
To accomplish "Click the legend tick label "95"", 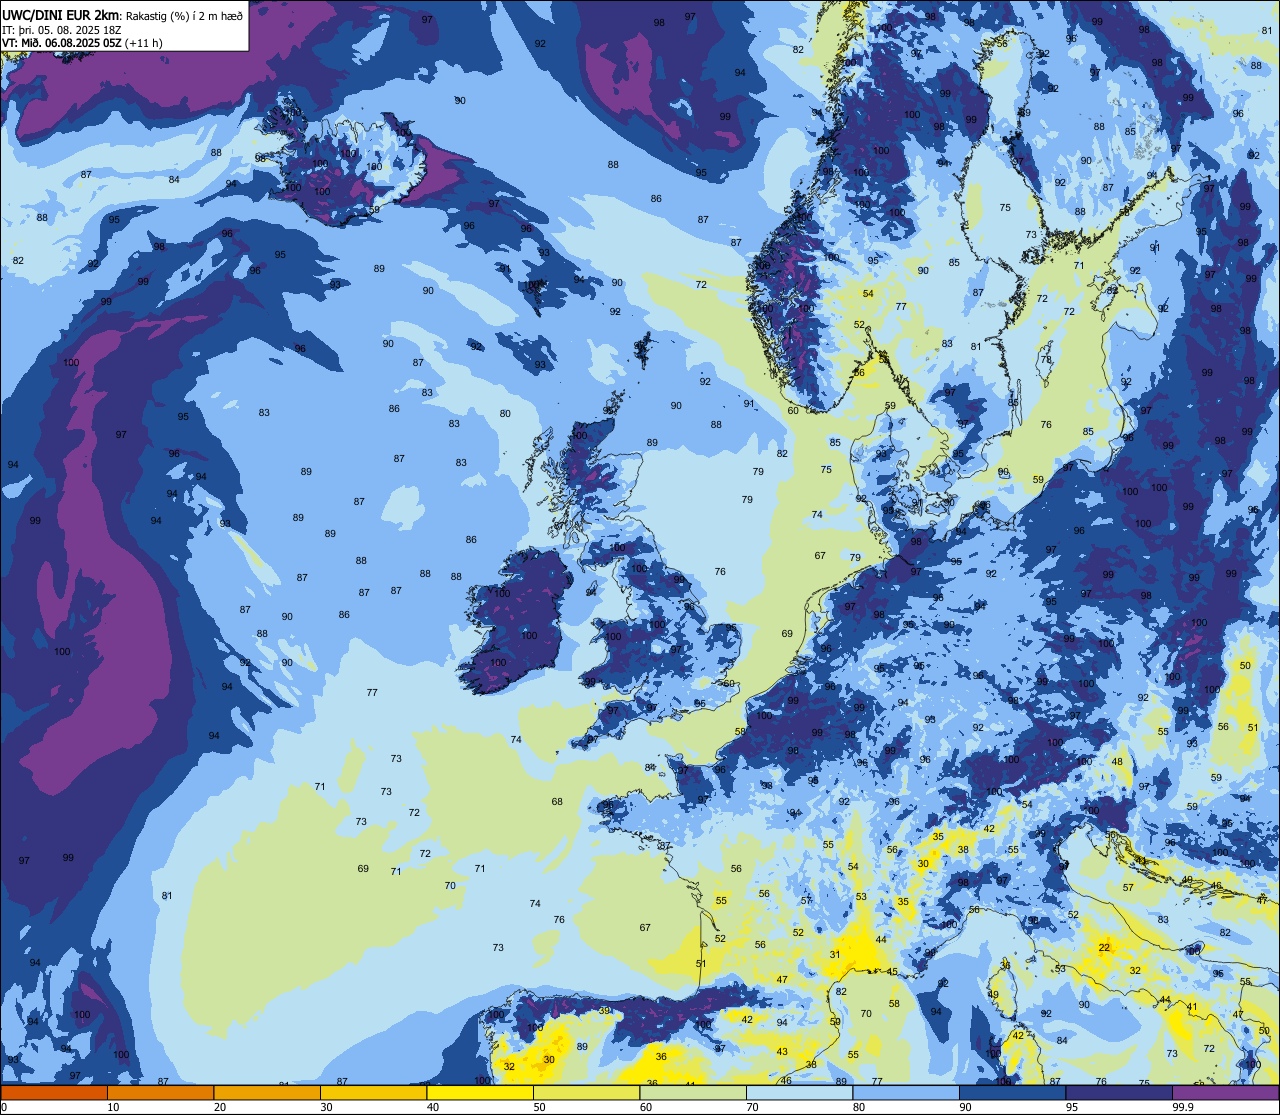I will click(x=1072, y=1107).
